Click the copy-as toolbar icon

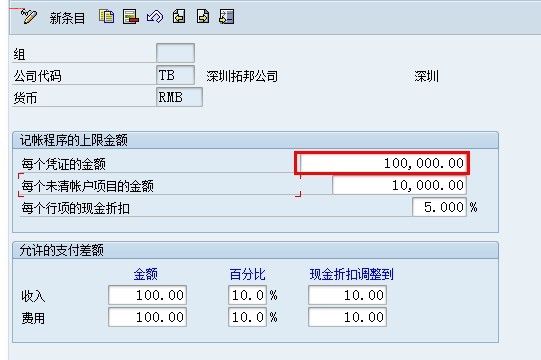point(106,16)
